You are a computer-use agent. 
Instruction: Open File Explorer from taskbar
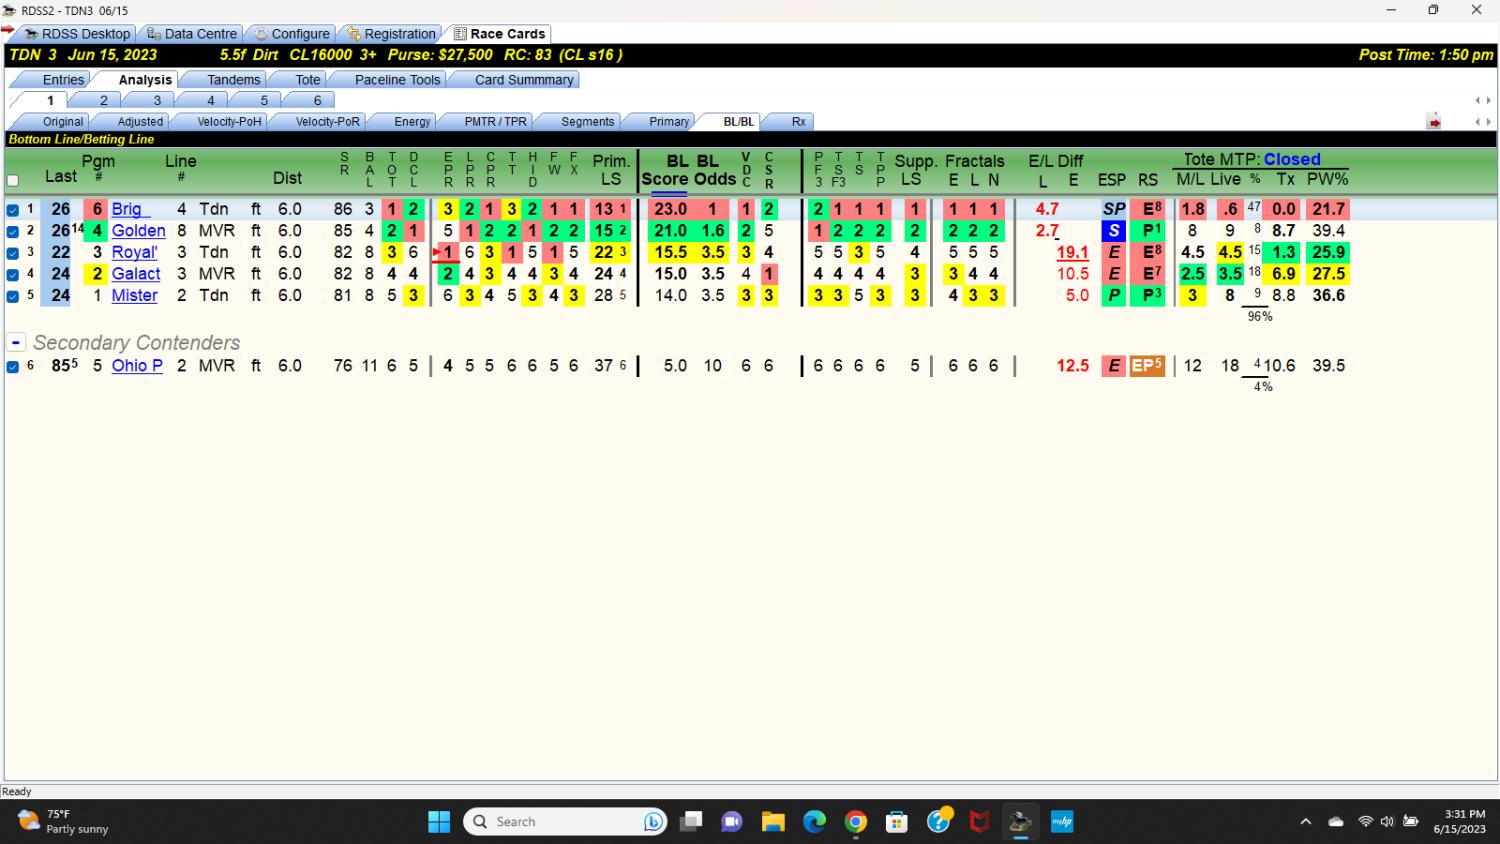tap(773, 822)
